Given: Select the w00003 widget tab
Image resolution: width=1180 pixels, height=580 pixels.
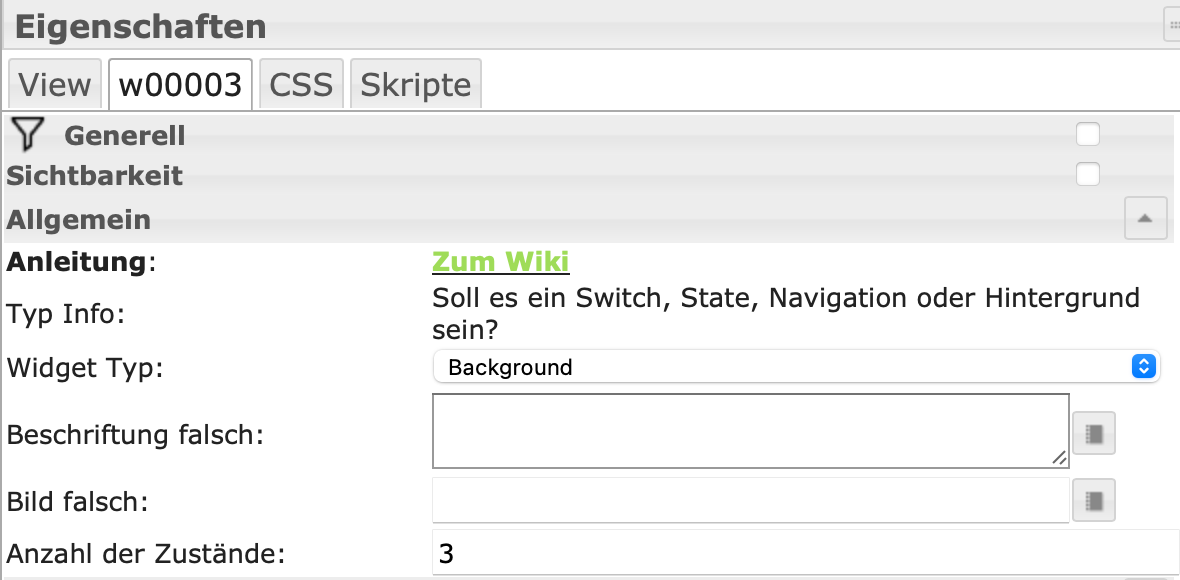Looking at the screenshot, I should pyautogui.click(x=180, y=84).
